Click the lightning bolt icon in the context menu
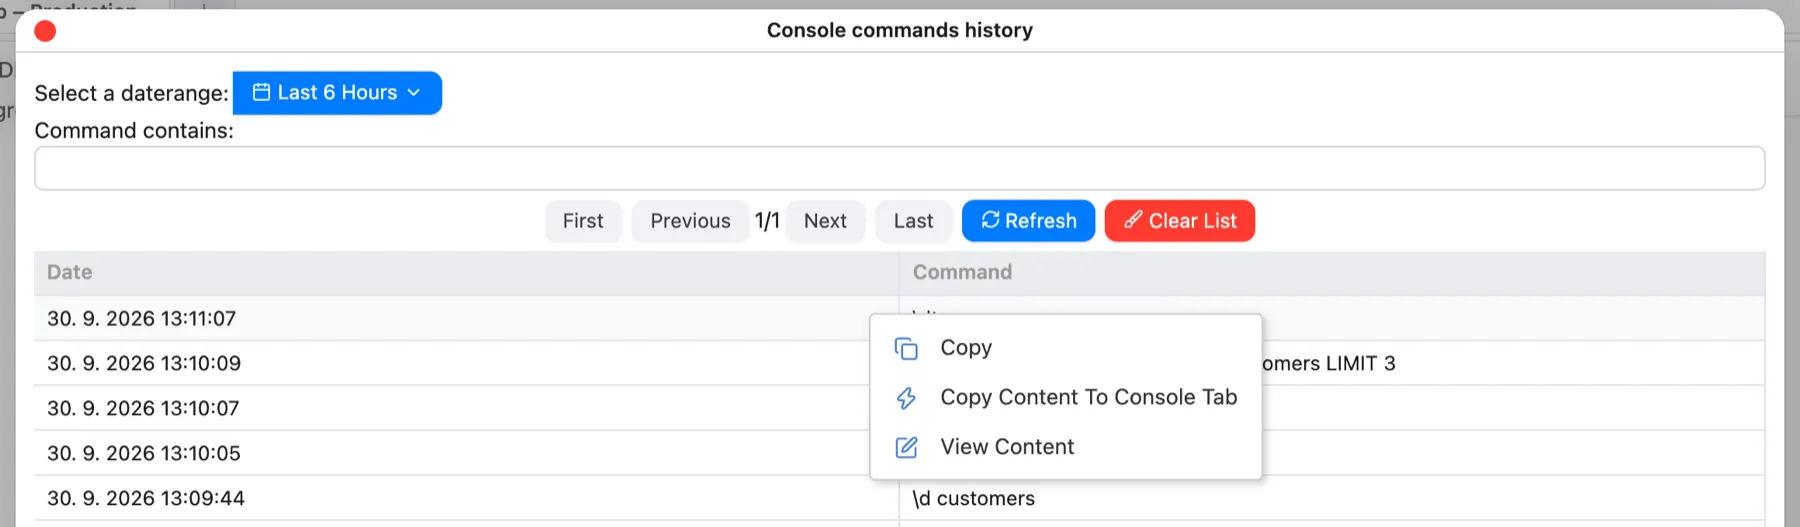1800x527 pixels. 906,398
